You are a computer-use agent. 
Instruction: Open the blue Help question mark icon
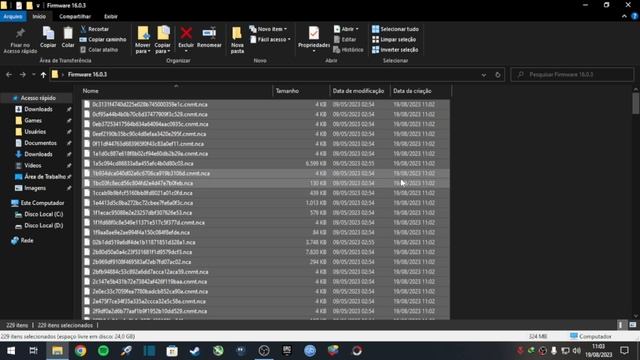(x=635, y=16)
